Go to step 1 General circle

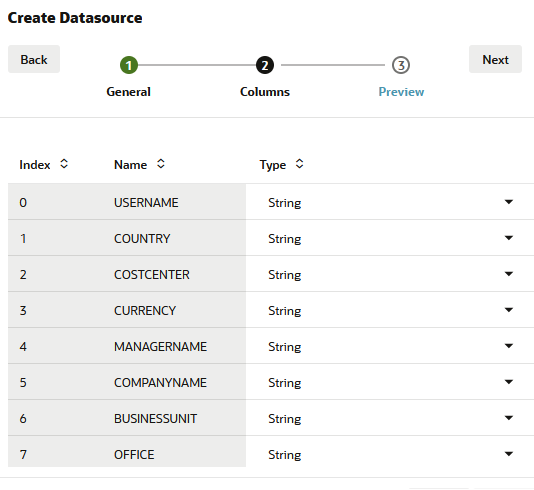tap(129, 65)
